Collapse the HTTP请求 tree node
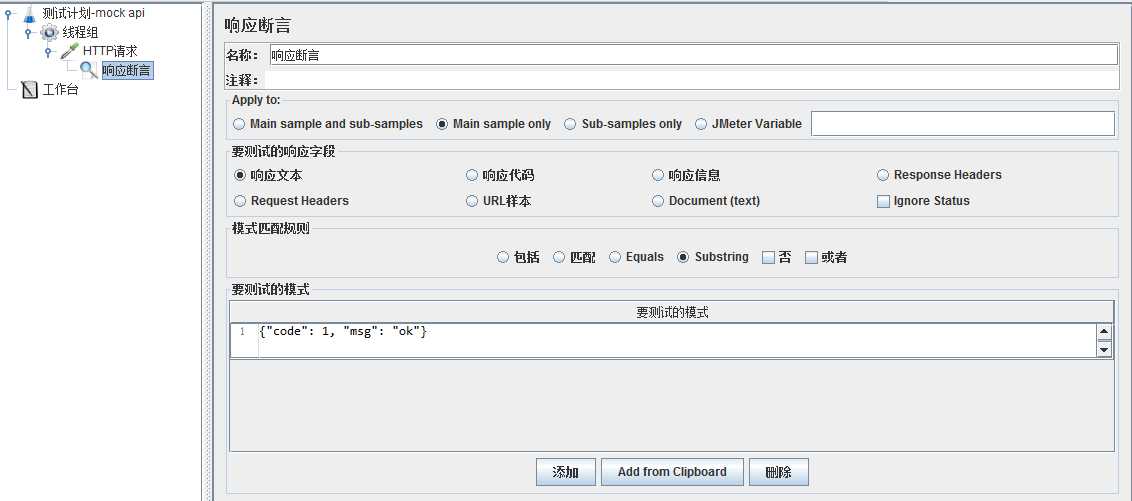Screen dimensions: 1132x501 point(48,51)
